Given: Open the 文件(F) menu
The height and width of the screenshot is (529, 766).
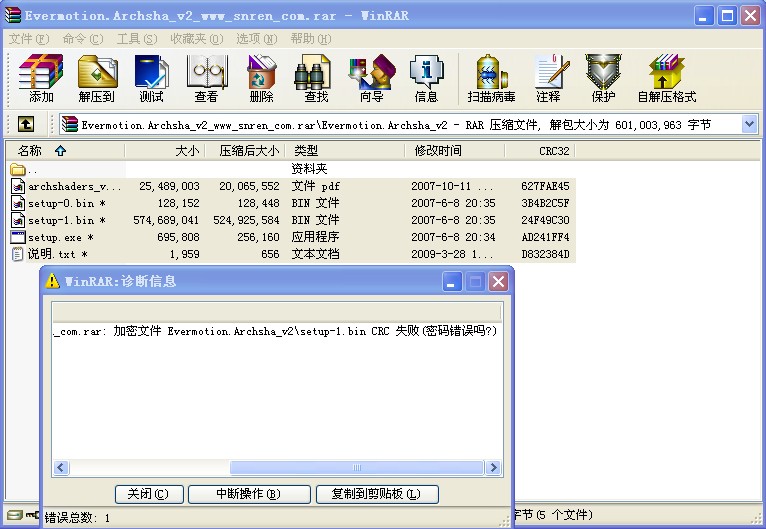Looking at the screenshot, I should click(29, 39).
